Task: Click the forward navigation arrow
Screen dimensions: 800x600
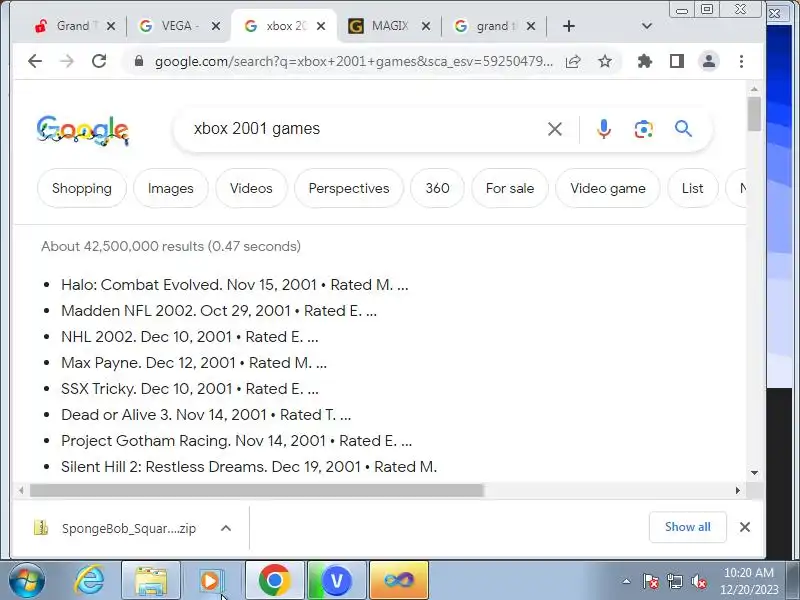Action: pyautogui.click(x=67, y=61)
